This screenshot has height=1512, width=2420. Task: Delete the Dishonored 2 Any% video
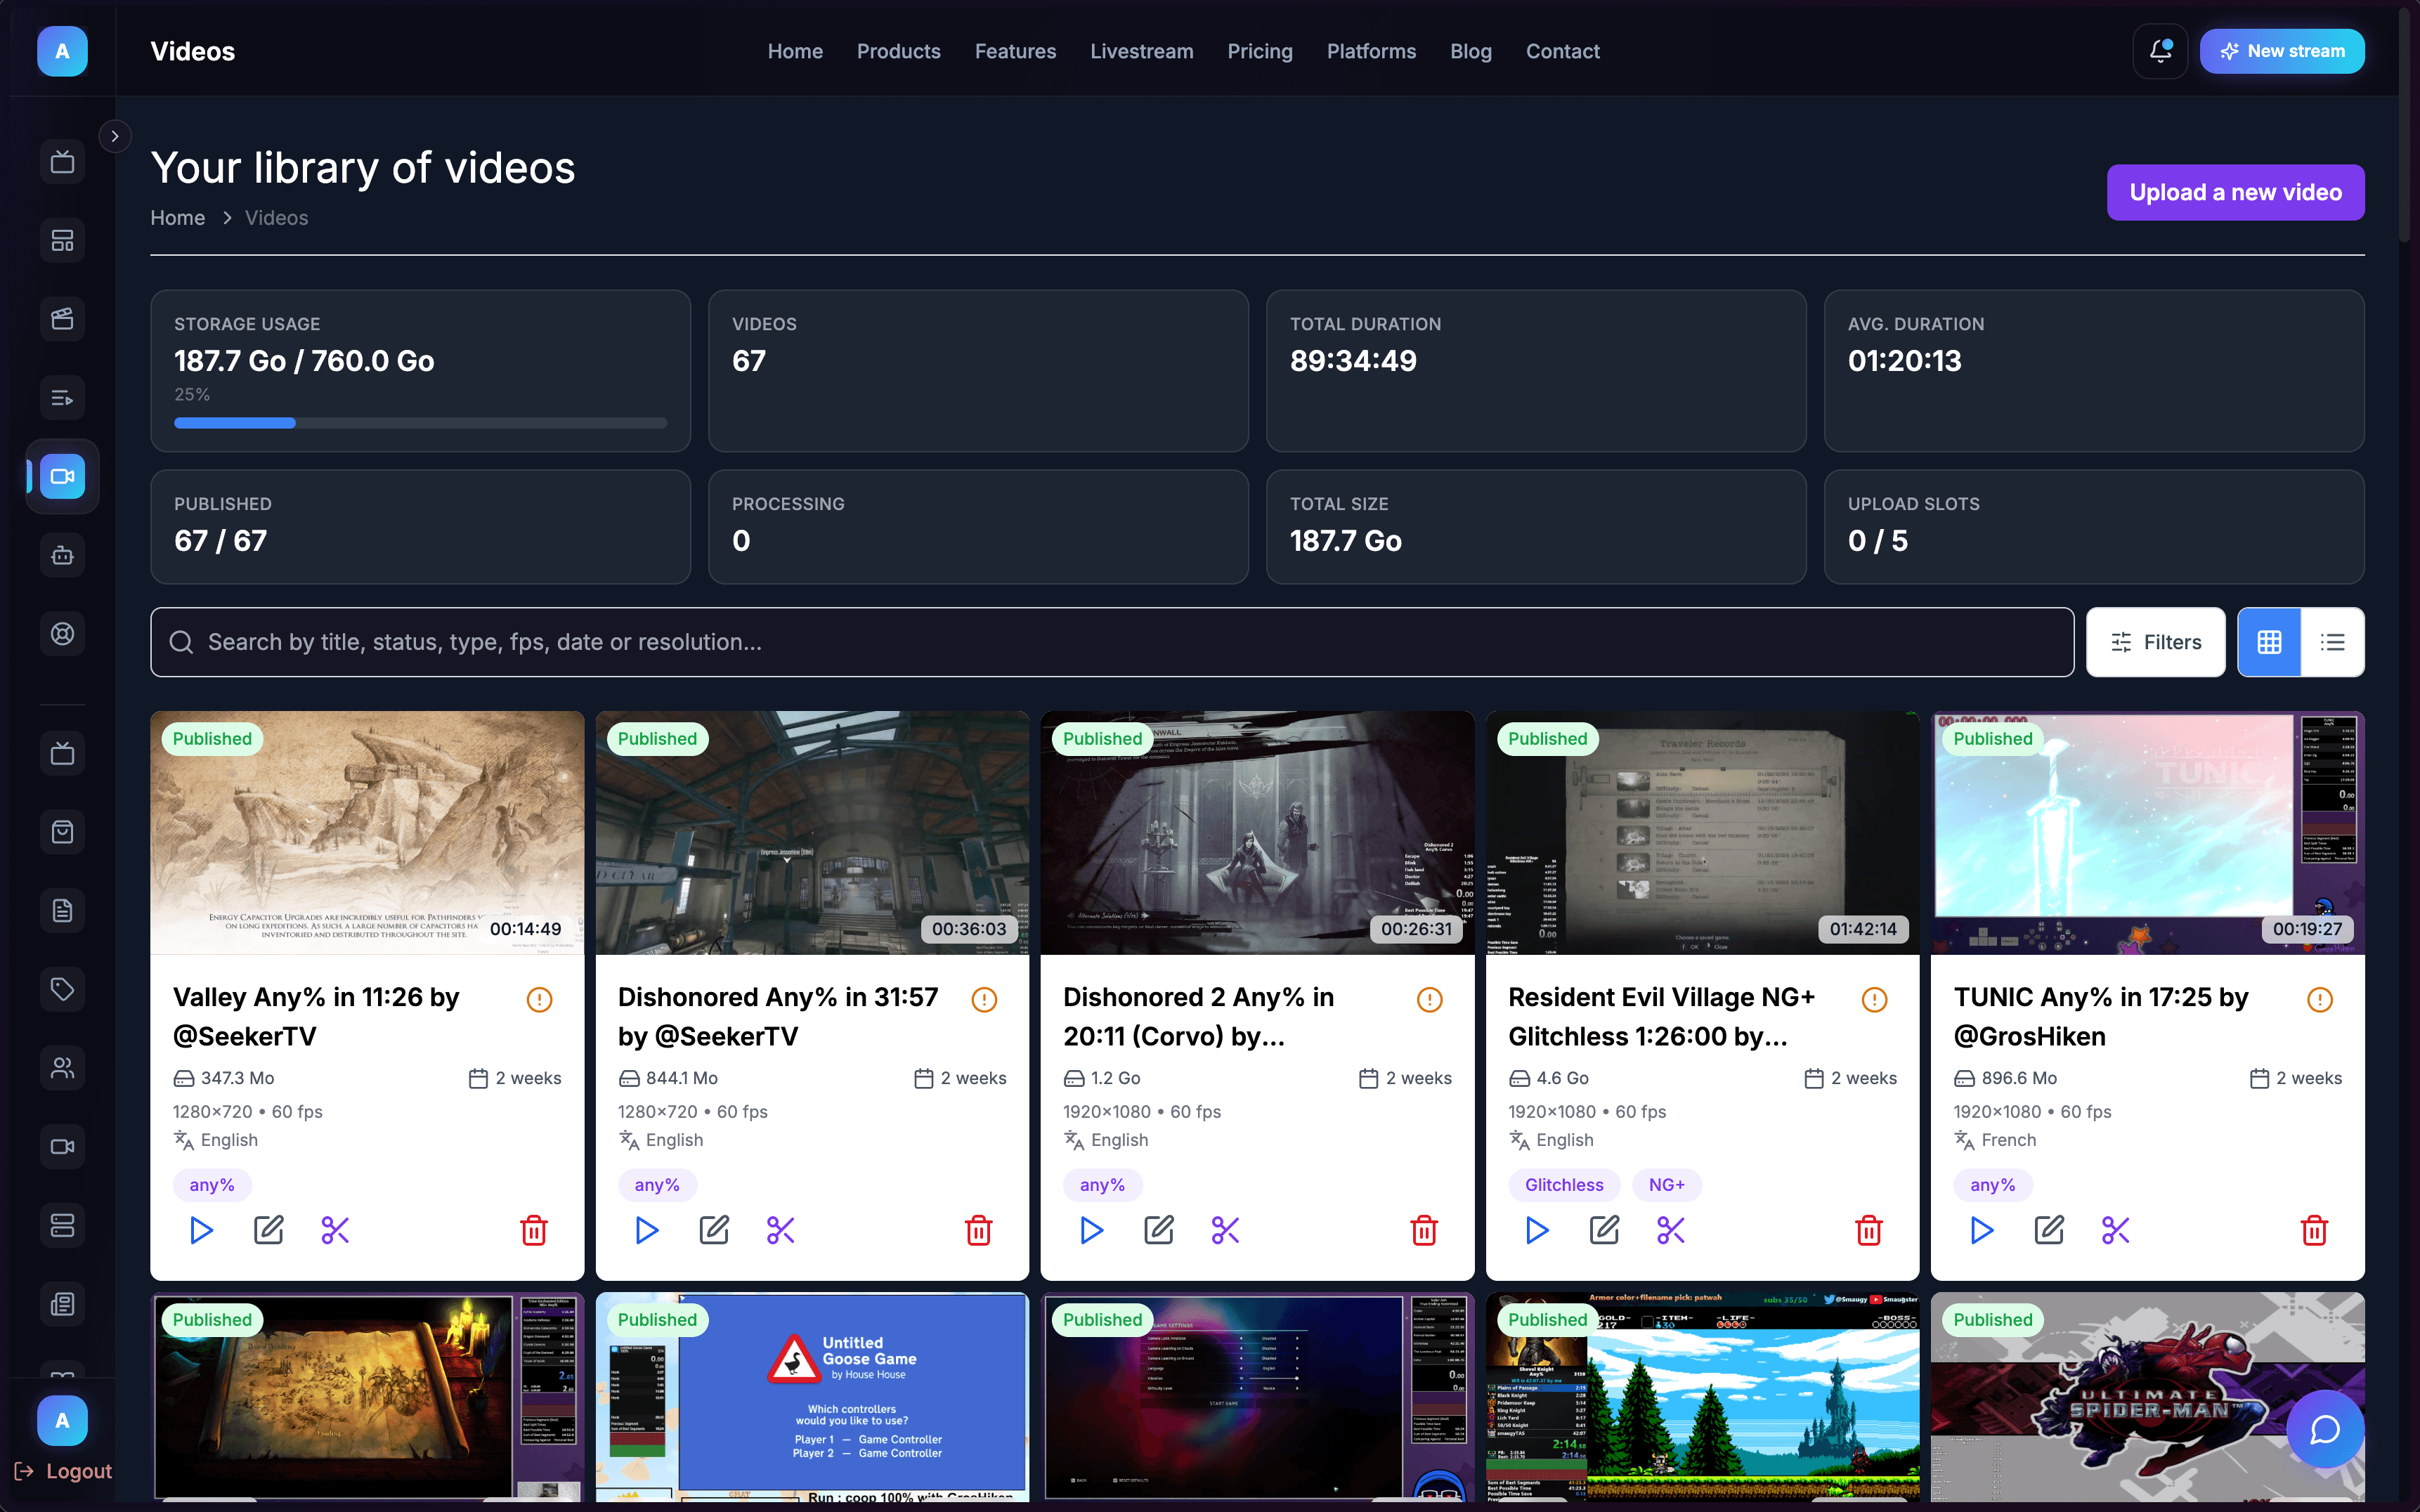[1424, 1230]
